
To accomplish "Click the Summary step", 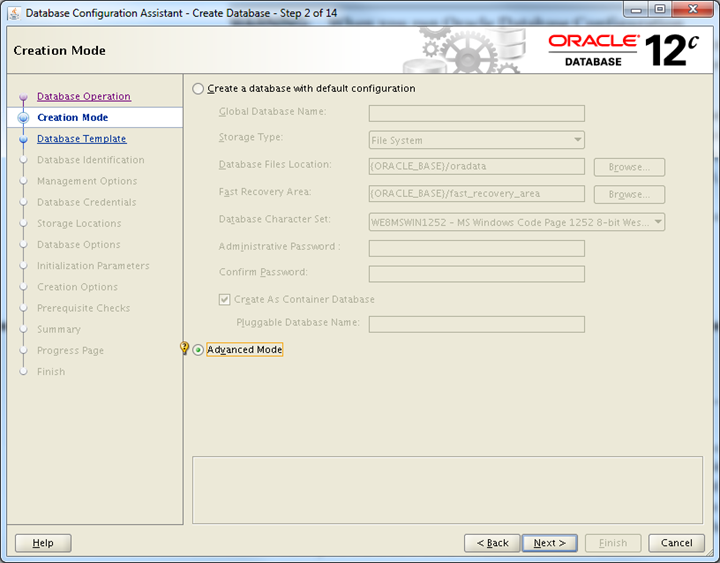I will [x=59, y=329].
